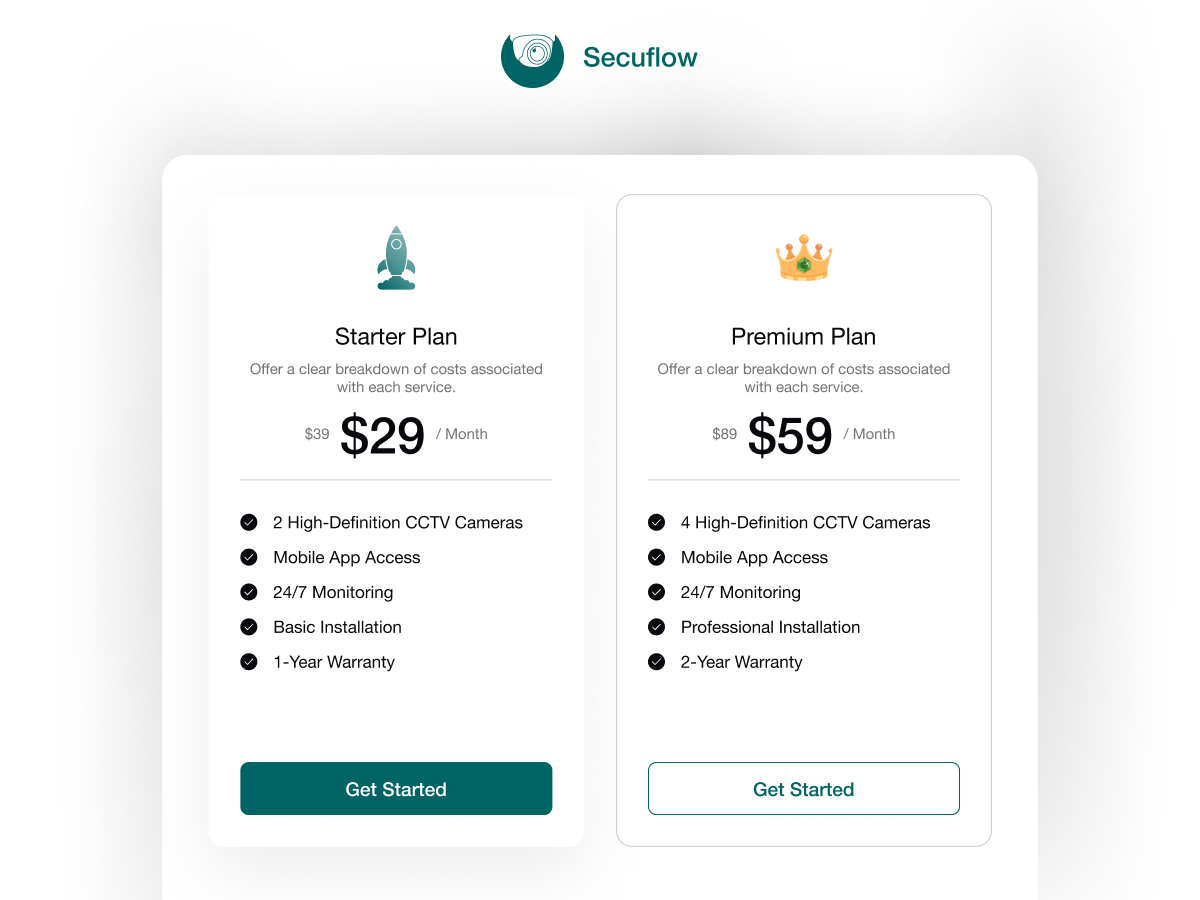The height and width of the screenshot is (900, 1200).
Task: Click the Starter plan Mobile App Access text
Action: tap(346, 557)
